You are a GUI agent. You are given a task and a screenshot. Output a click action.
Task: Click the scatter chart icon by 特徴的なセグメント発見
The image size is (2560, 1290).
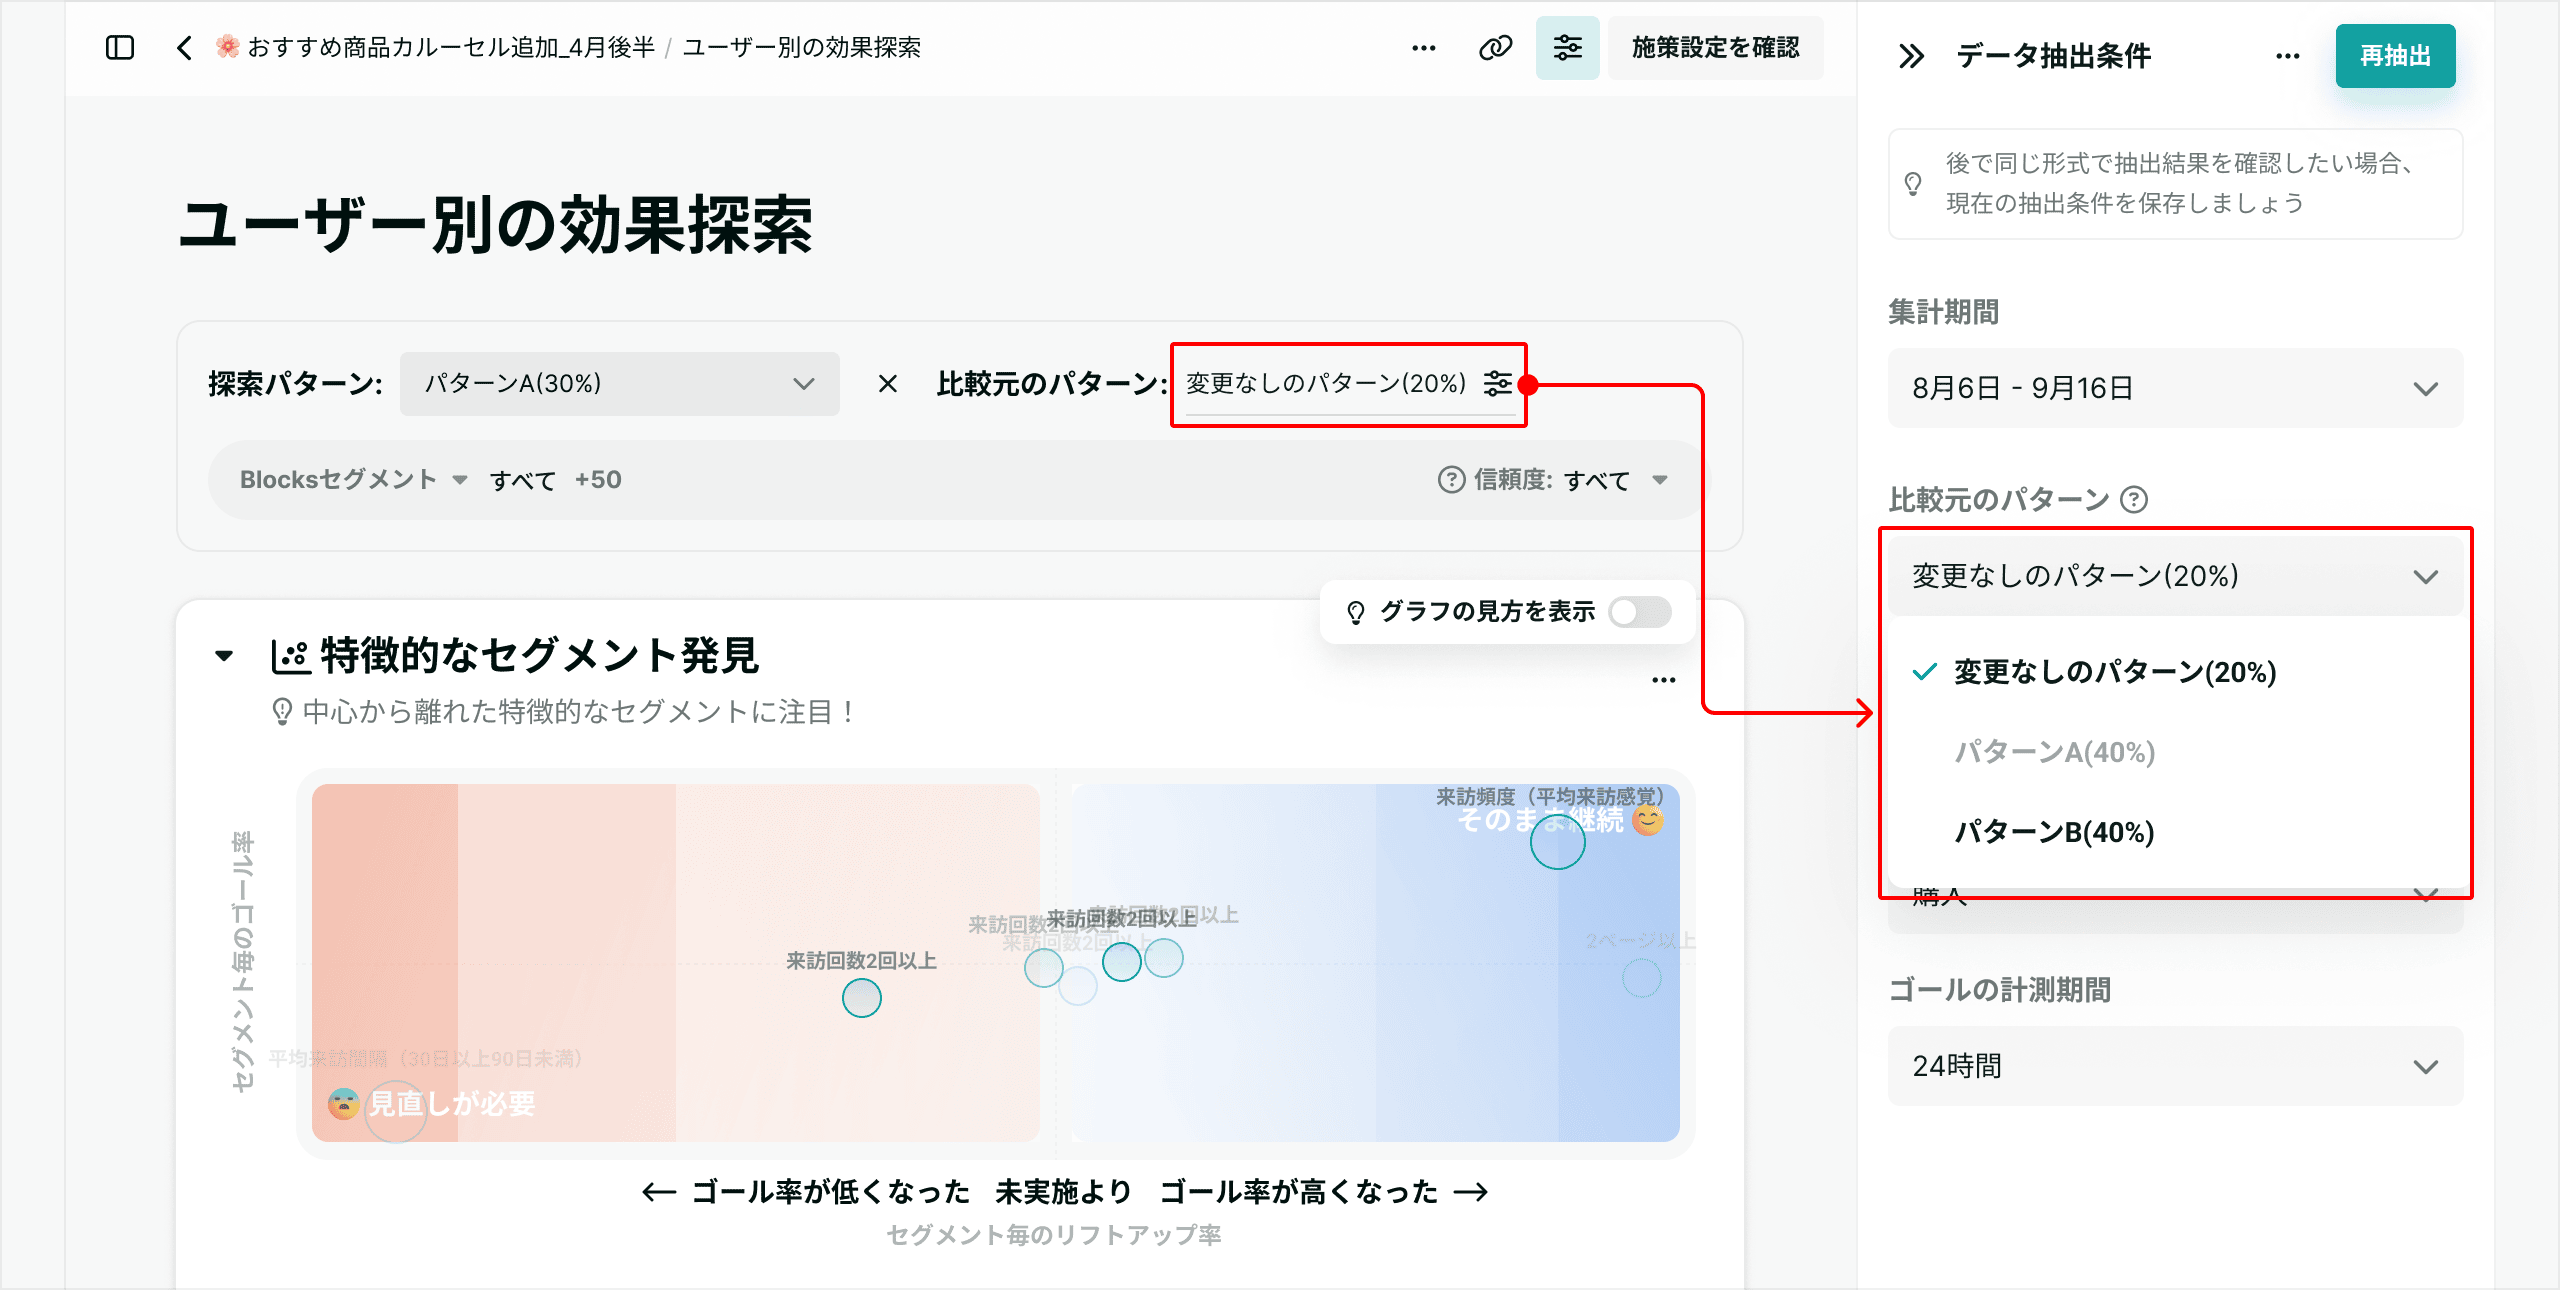291,656
